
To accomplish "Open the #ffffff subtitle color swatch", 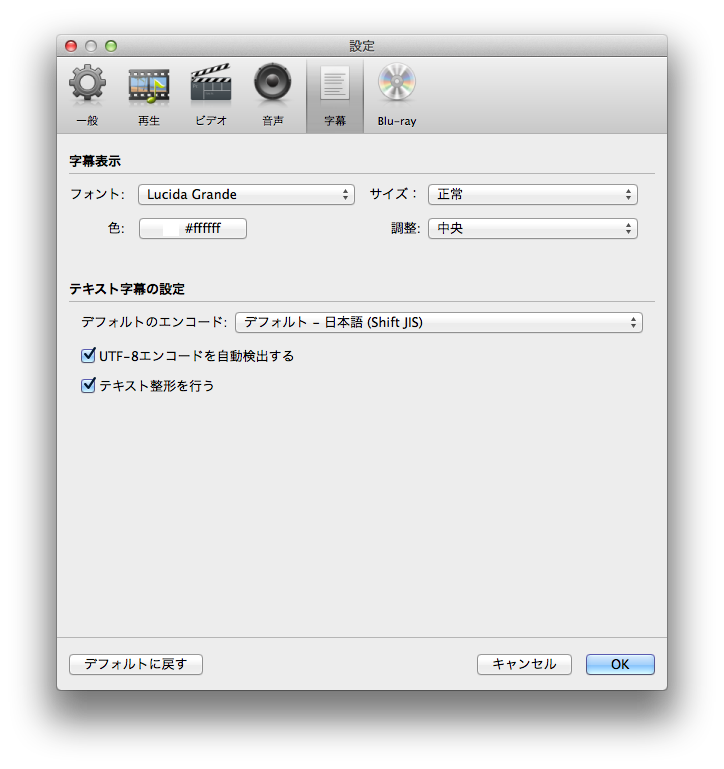I will pyautogui.click(x=192, y=229).
